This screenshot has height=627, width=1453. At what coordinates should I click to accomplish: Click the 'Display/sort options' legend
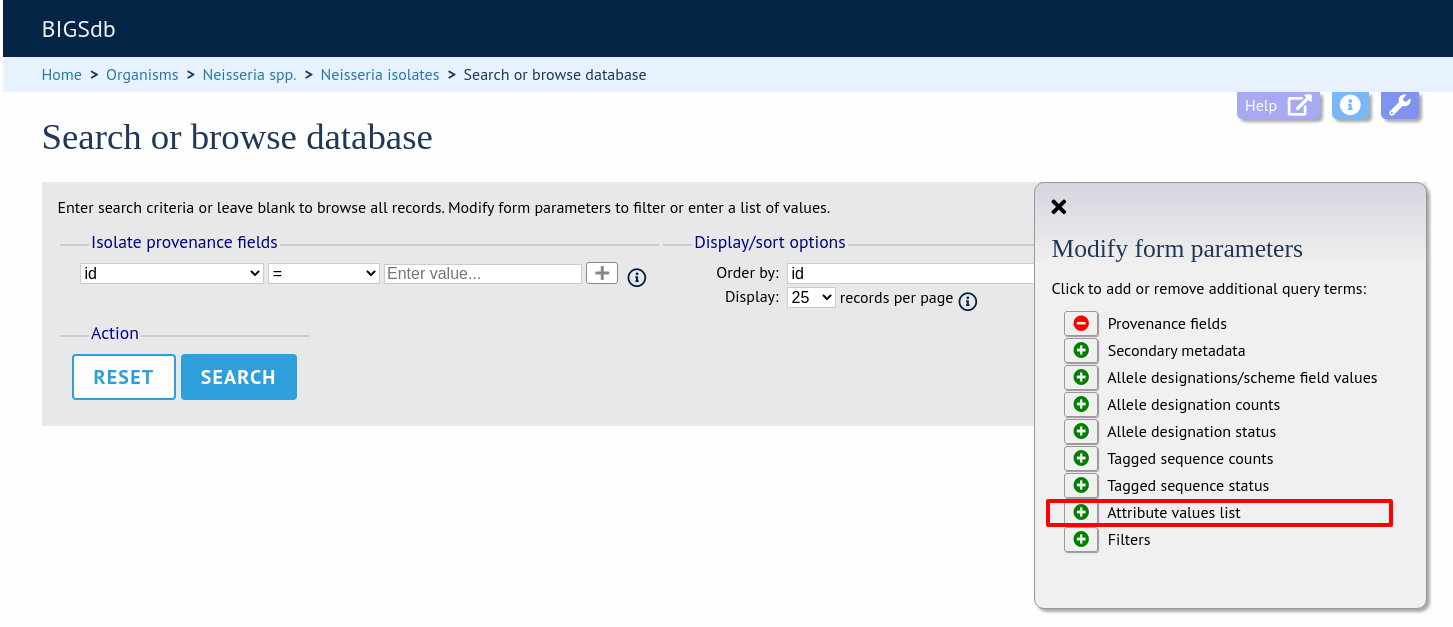(770, 242)
